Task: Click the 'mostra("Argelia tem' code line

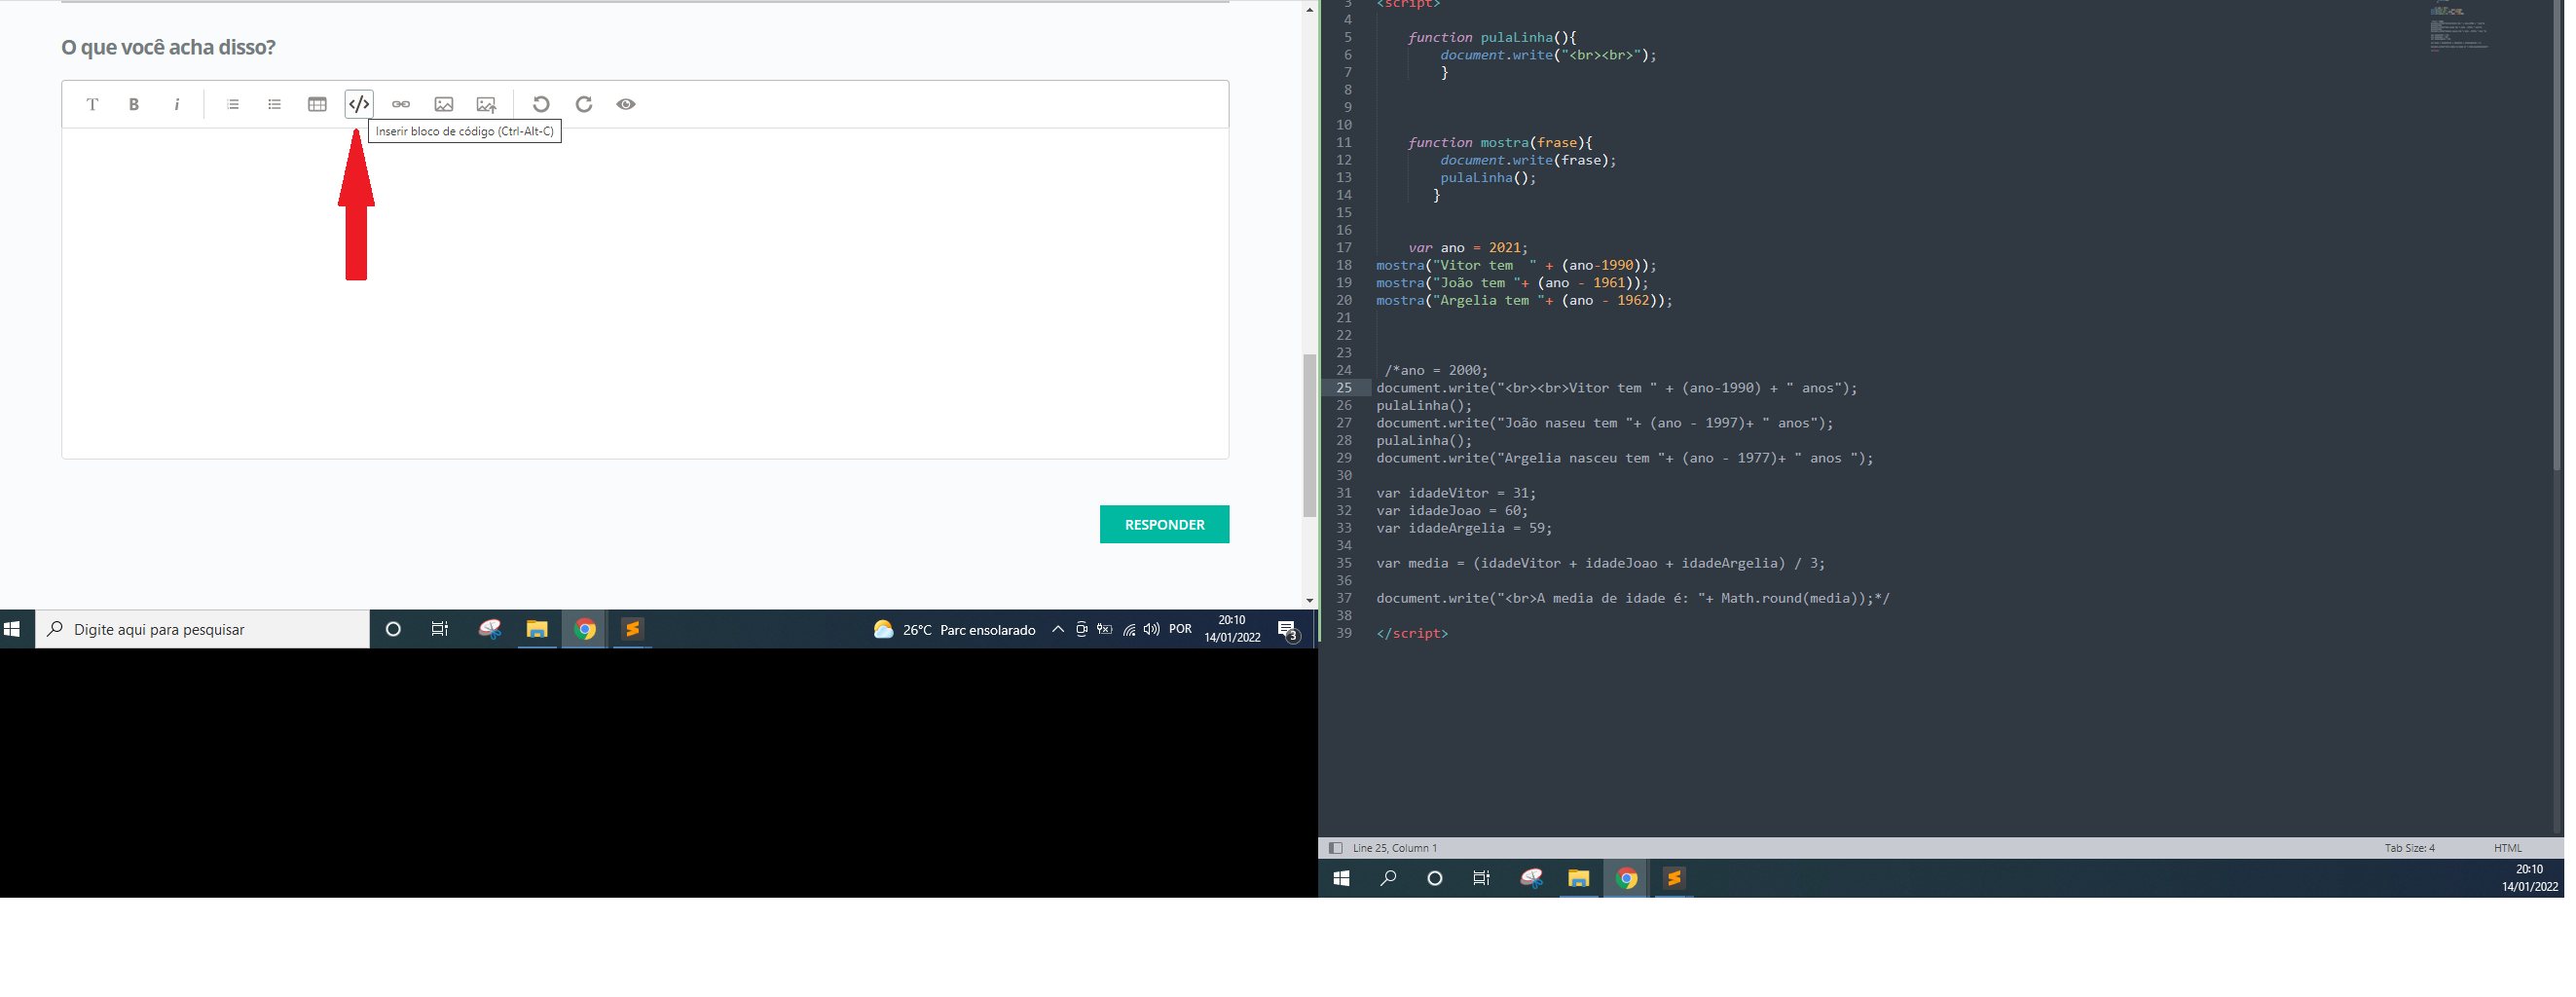Action: pos(1524,301)
